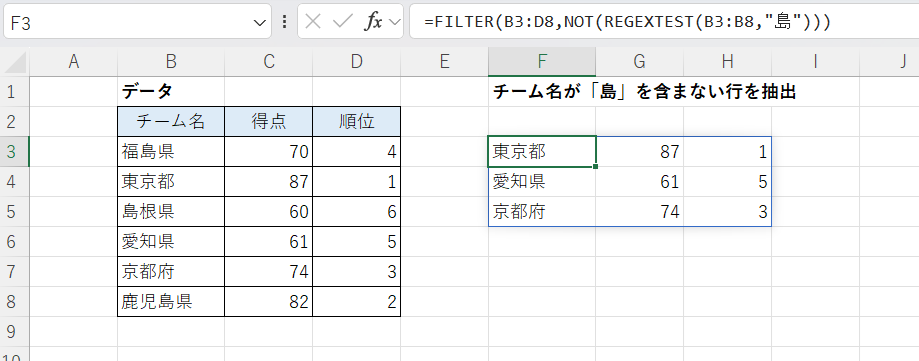Click the チーム名が「島」を含まない行を抽出 heading
Image resolution: width=919 pixels, height=361 pixels.
(645, 92)
